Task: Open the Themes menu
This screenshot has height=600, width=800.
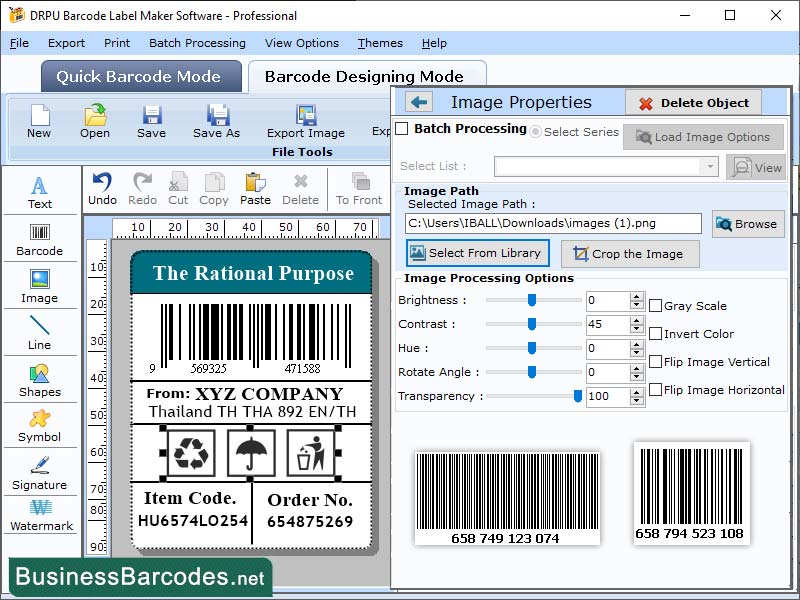Action: [379, 43]
